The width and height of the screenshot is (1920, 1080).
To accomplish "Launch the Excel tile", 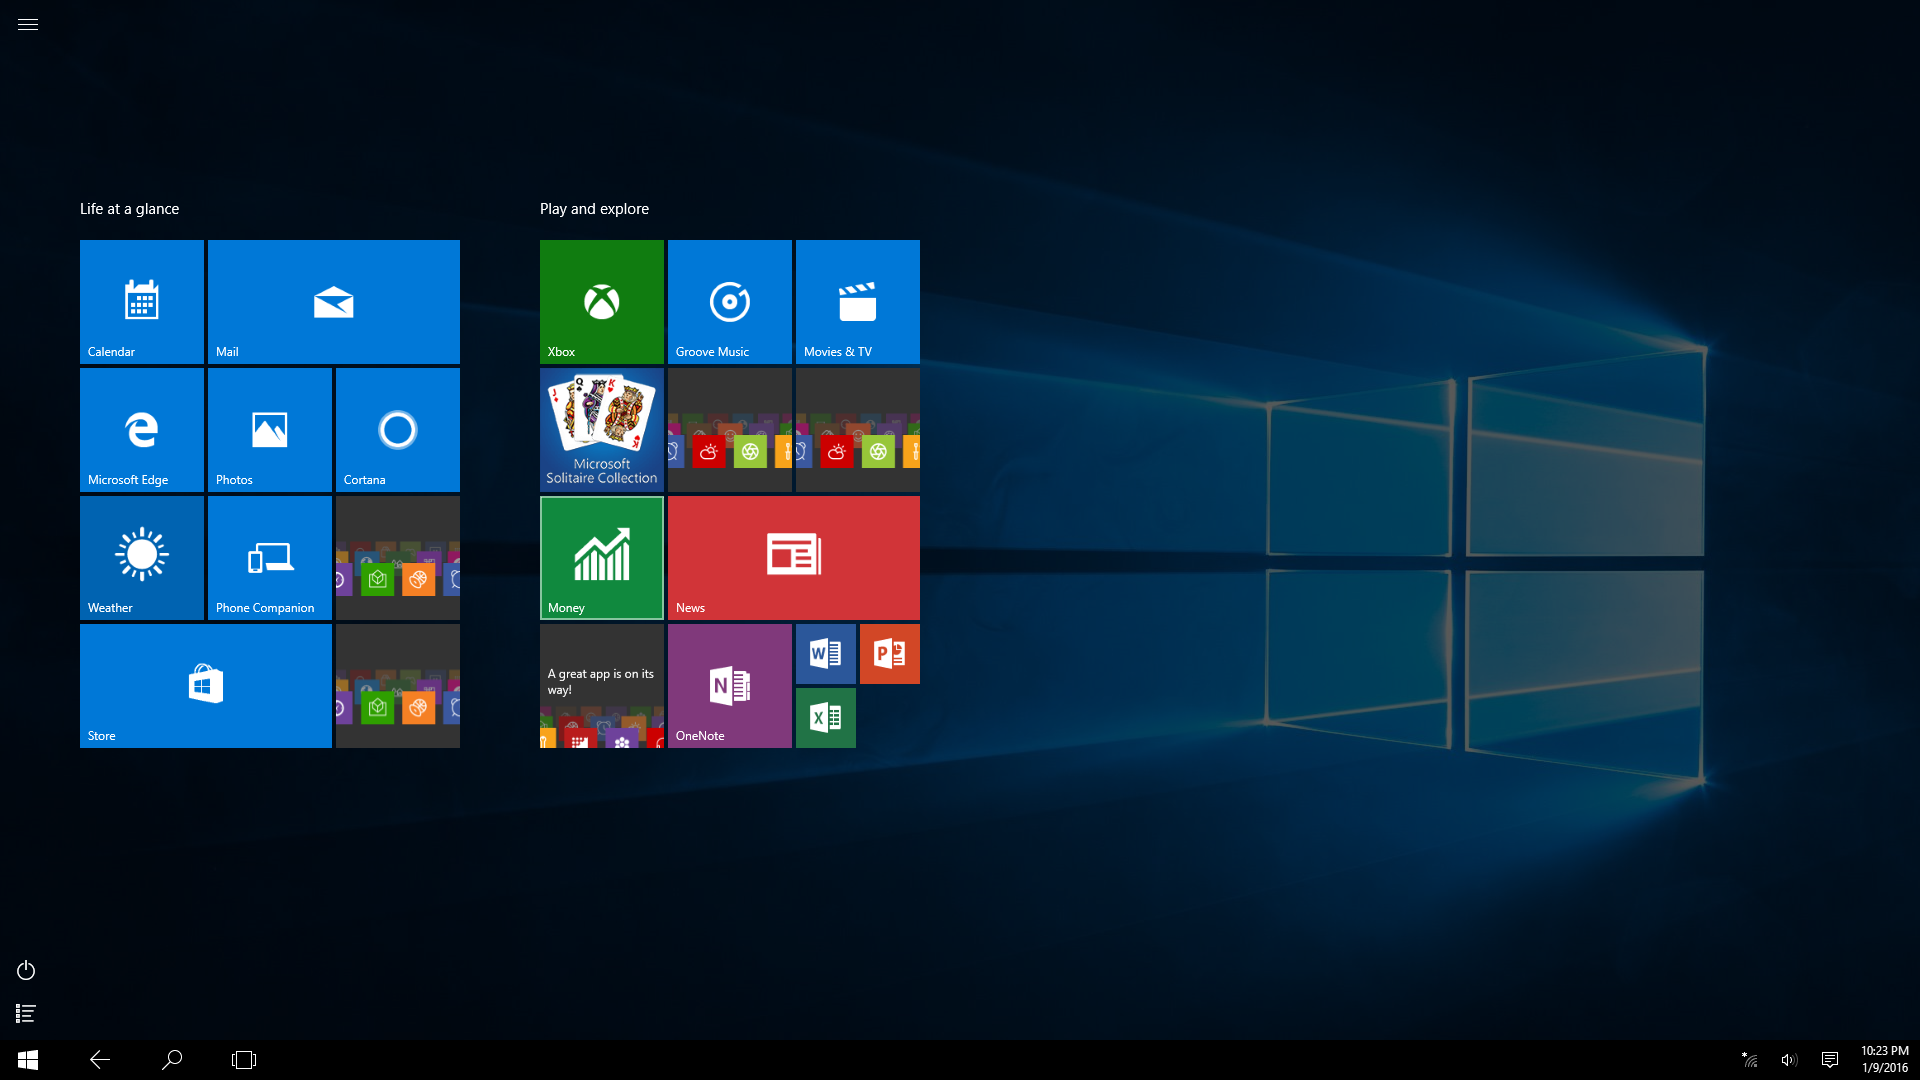I will coord(826,718).
